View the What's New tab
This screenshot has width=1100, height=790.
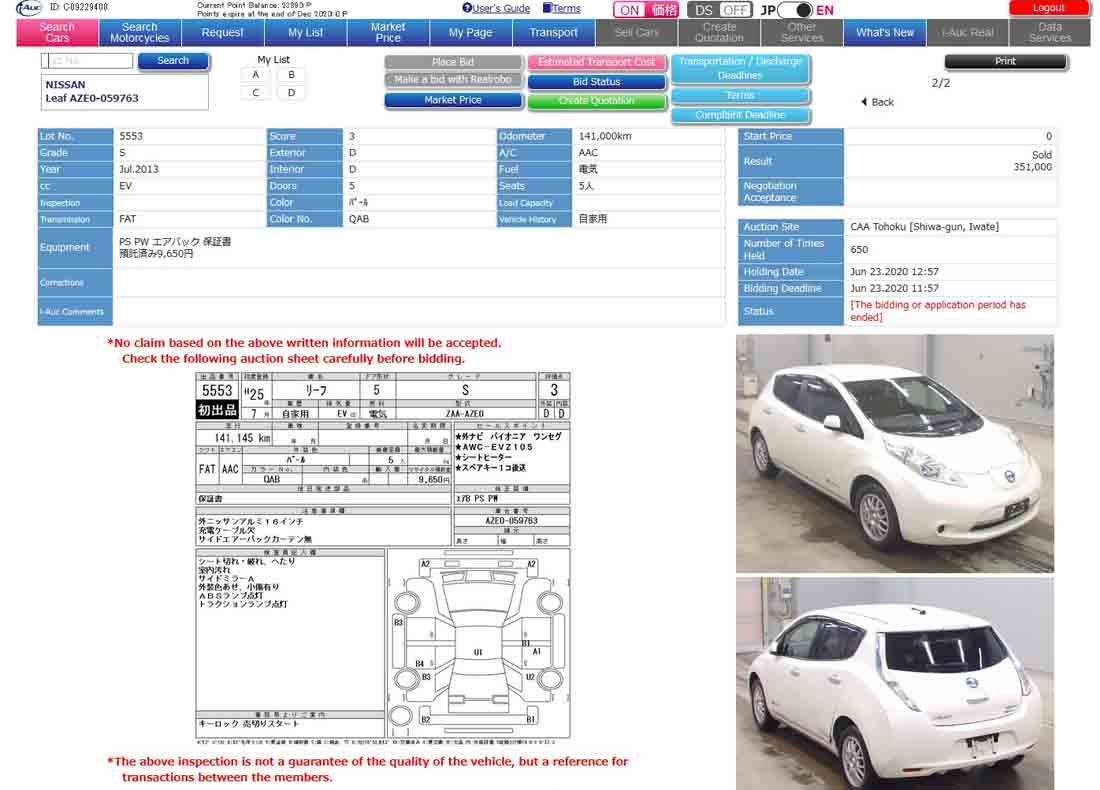[x=885, y=32]
